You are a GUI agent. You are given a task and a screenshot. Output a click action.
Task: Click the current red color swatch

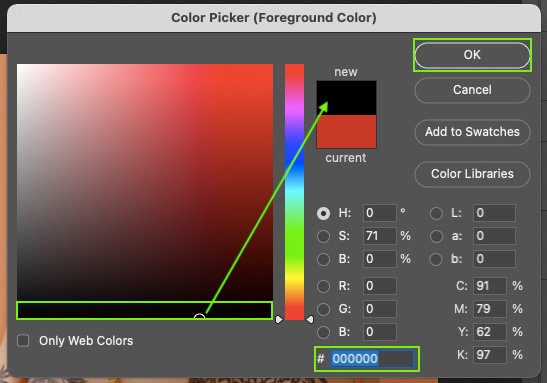point(346,132)
